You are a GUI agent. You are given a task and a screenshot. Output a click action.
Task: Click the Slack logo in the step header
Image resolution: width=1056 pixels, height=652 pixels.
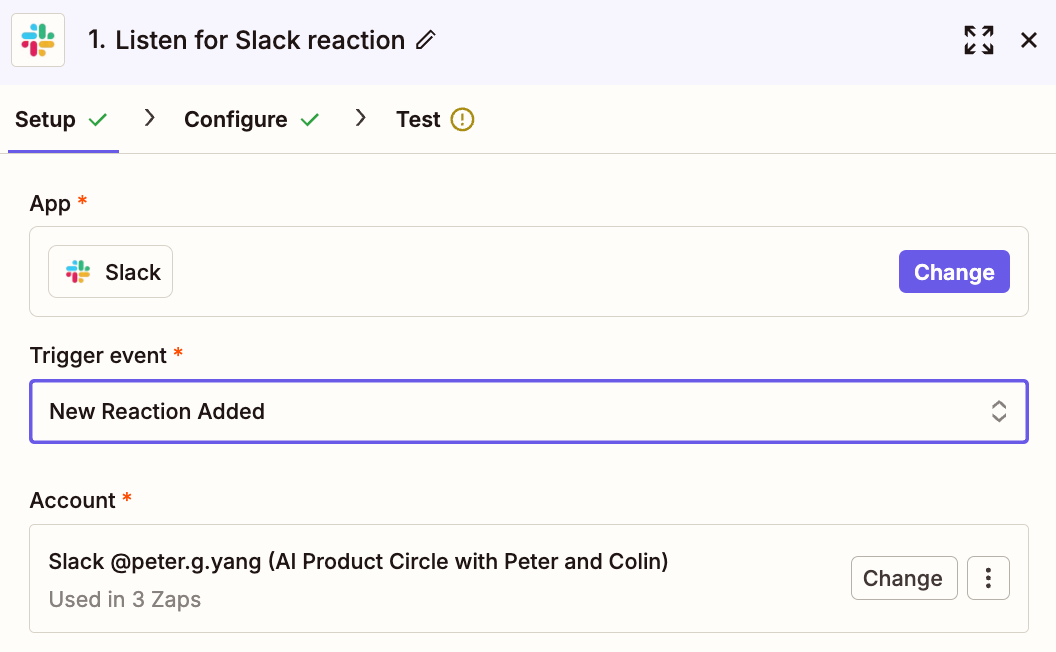click(x=38, y=40)
